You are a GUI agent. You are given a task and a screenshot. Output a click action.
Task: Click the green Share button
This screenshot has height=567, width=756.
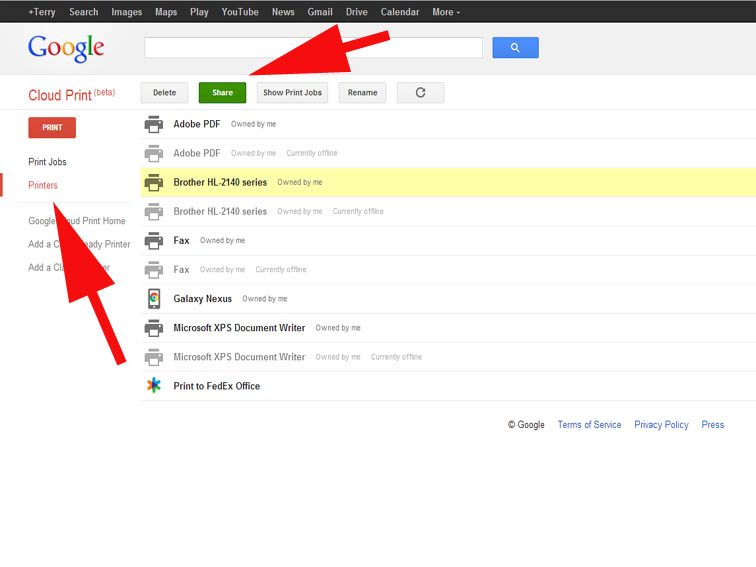point(222,93)
